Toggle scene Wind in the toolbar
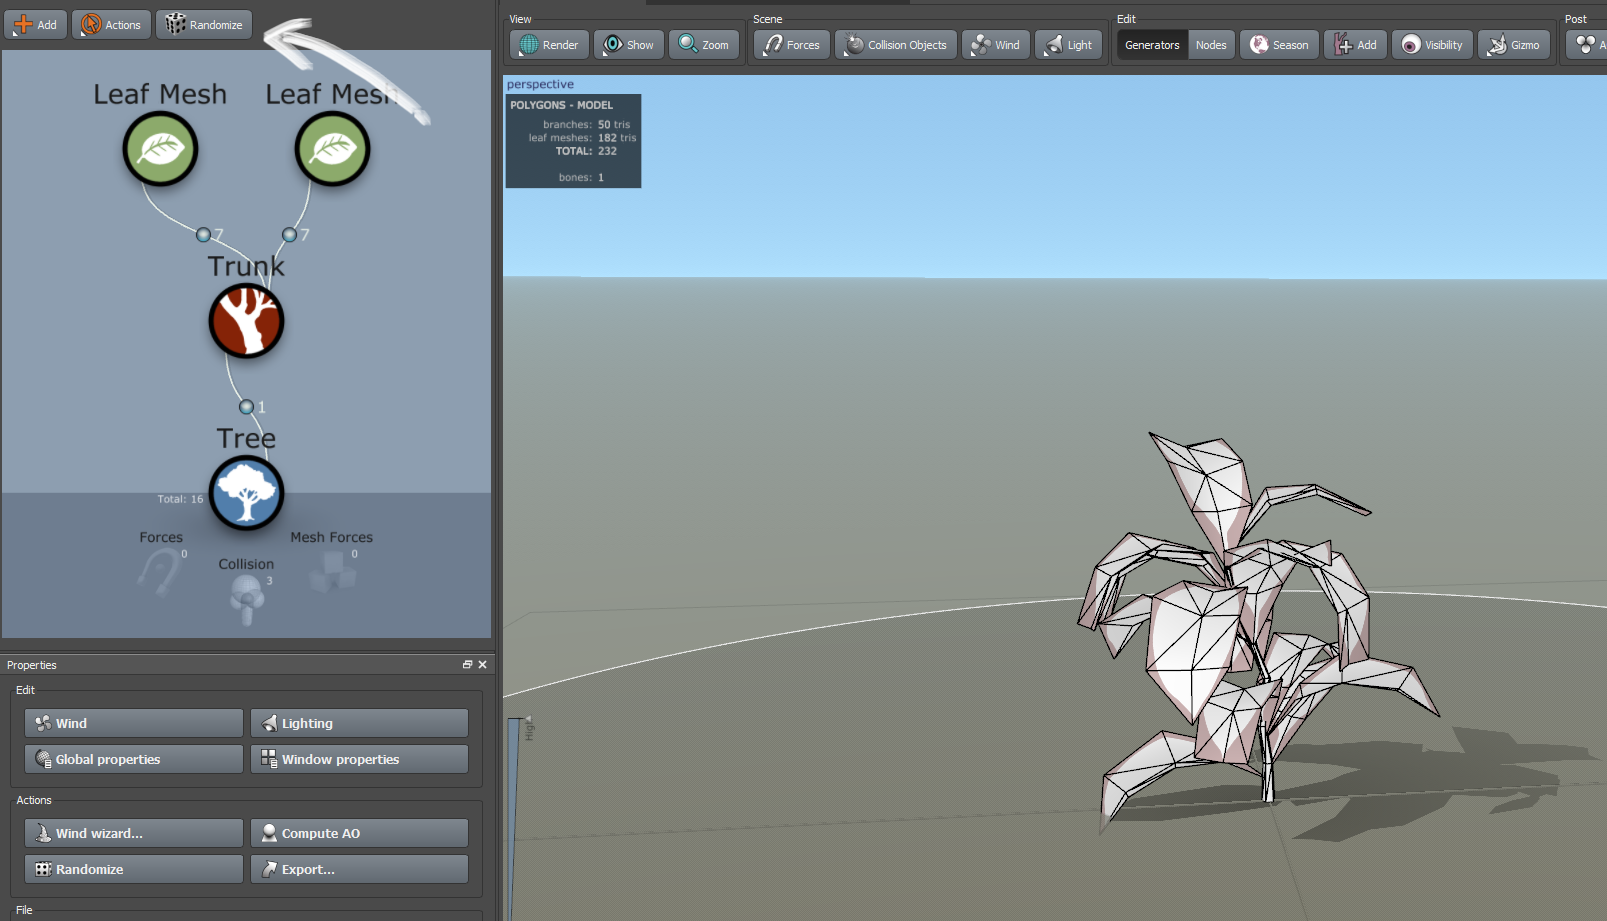This screenshot has height=921, width=1607. click(x=995, y=45)
